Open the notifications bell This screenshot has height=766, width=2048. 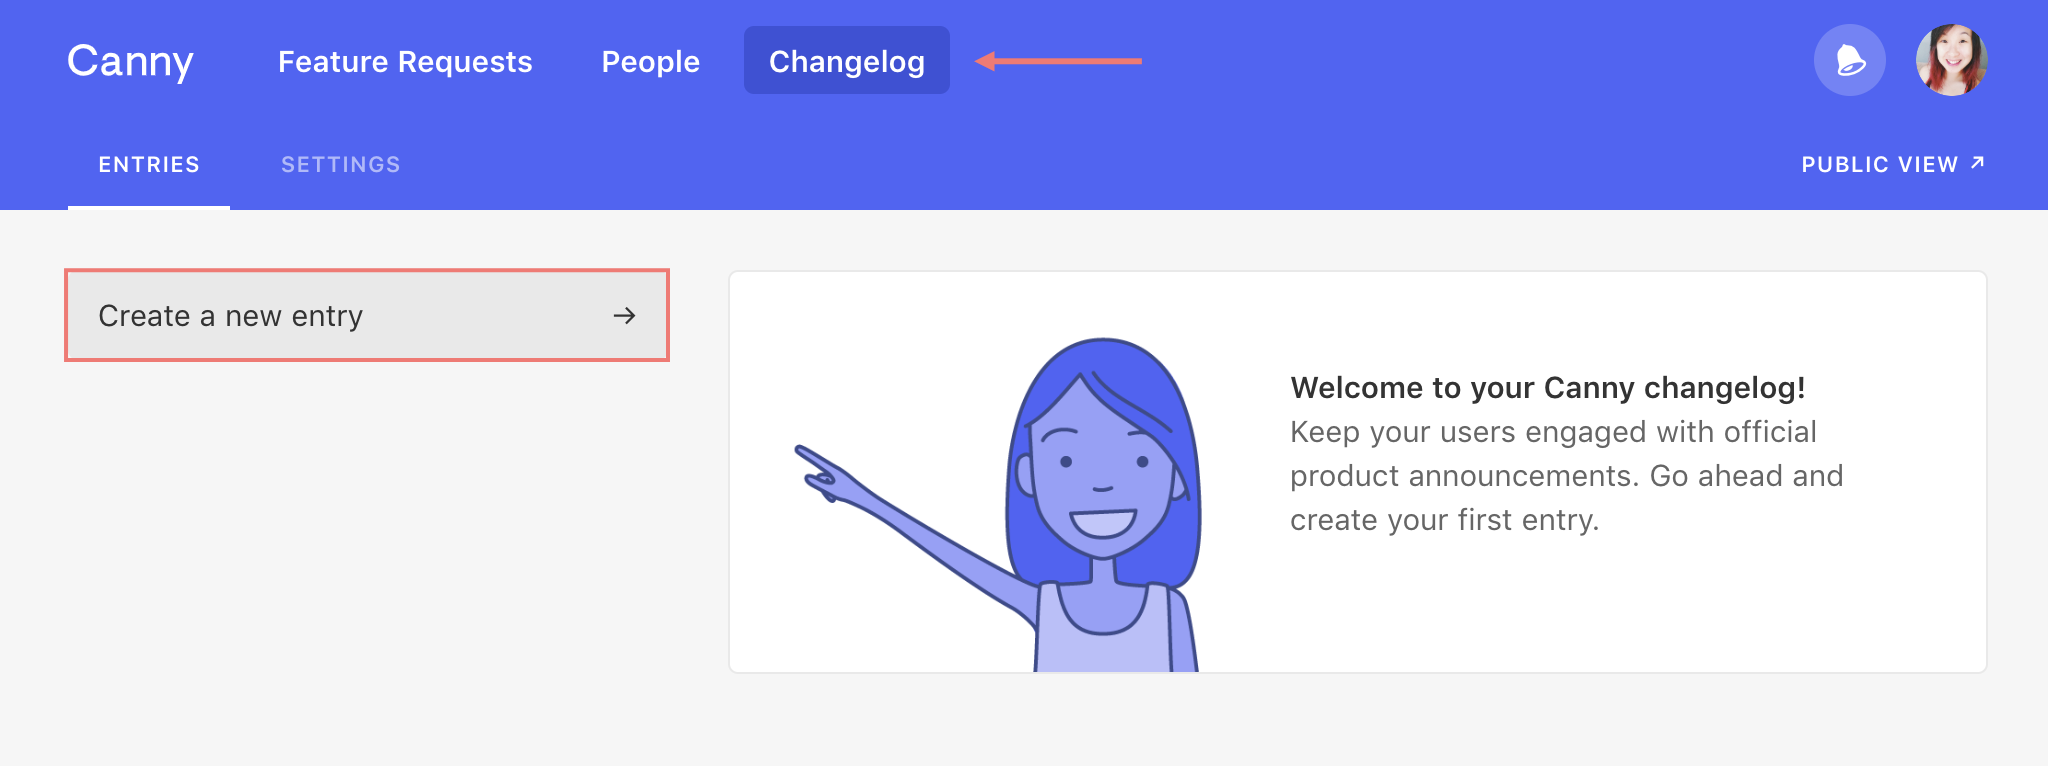1850,60
